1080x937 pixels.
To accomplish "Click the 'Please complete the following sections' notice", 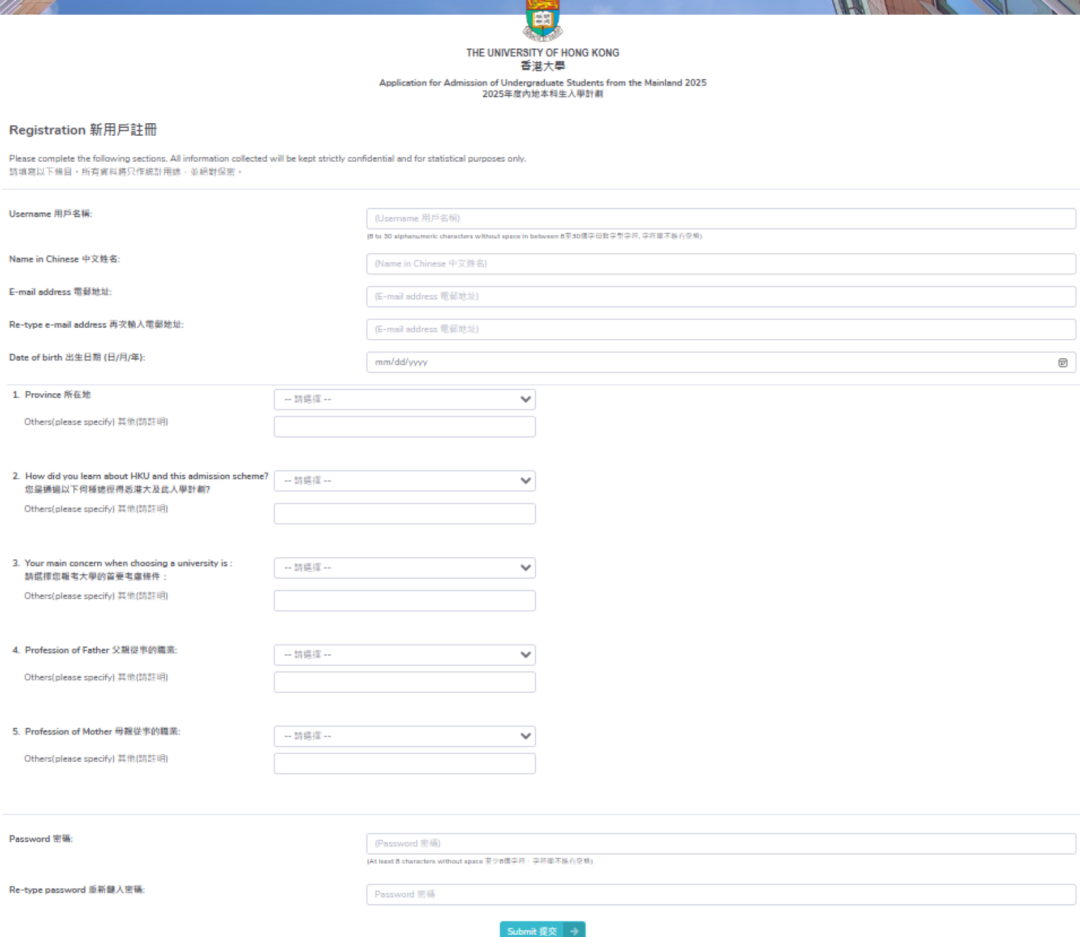I will coord(267,158).
